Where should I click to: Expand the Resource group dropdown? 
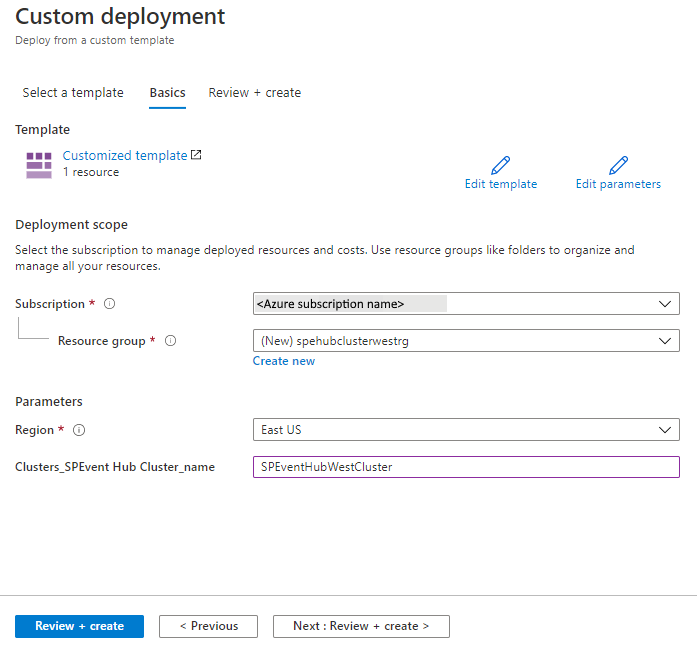click(x=466, y=341)
